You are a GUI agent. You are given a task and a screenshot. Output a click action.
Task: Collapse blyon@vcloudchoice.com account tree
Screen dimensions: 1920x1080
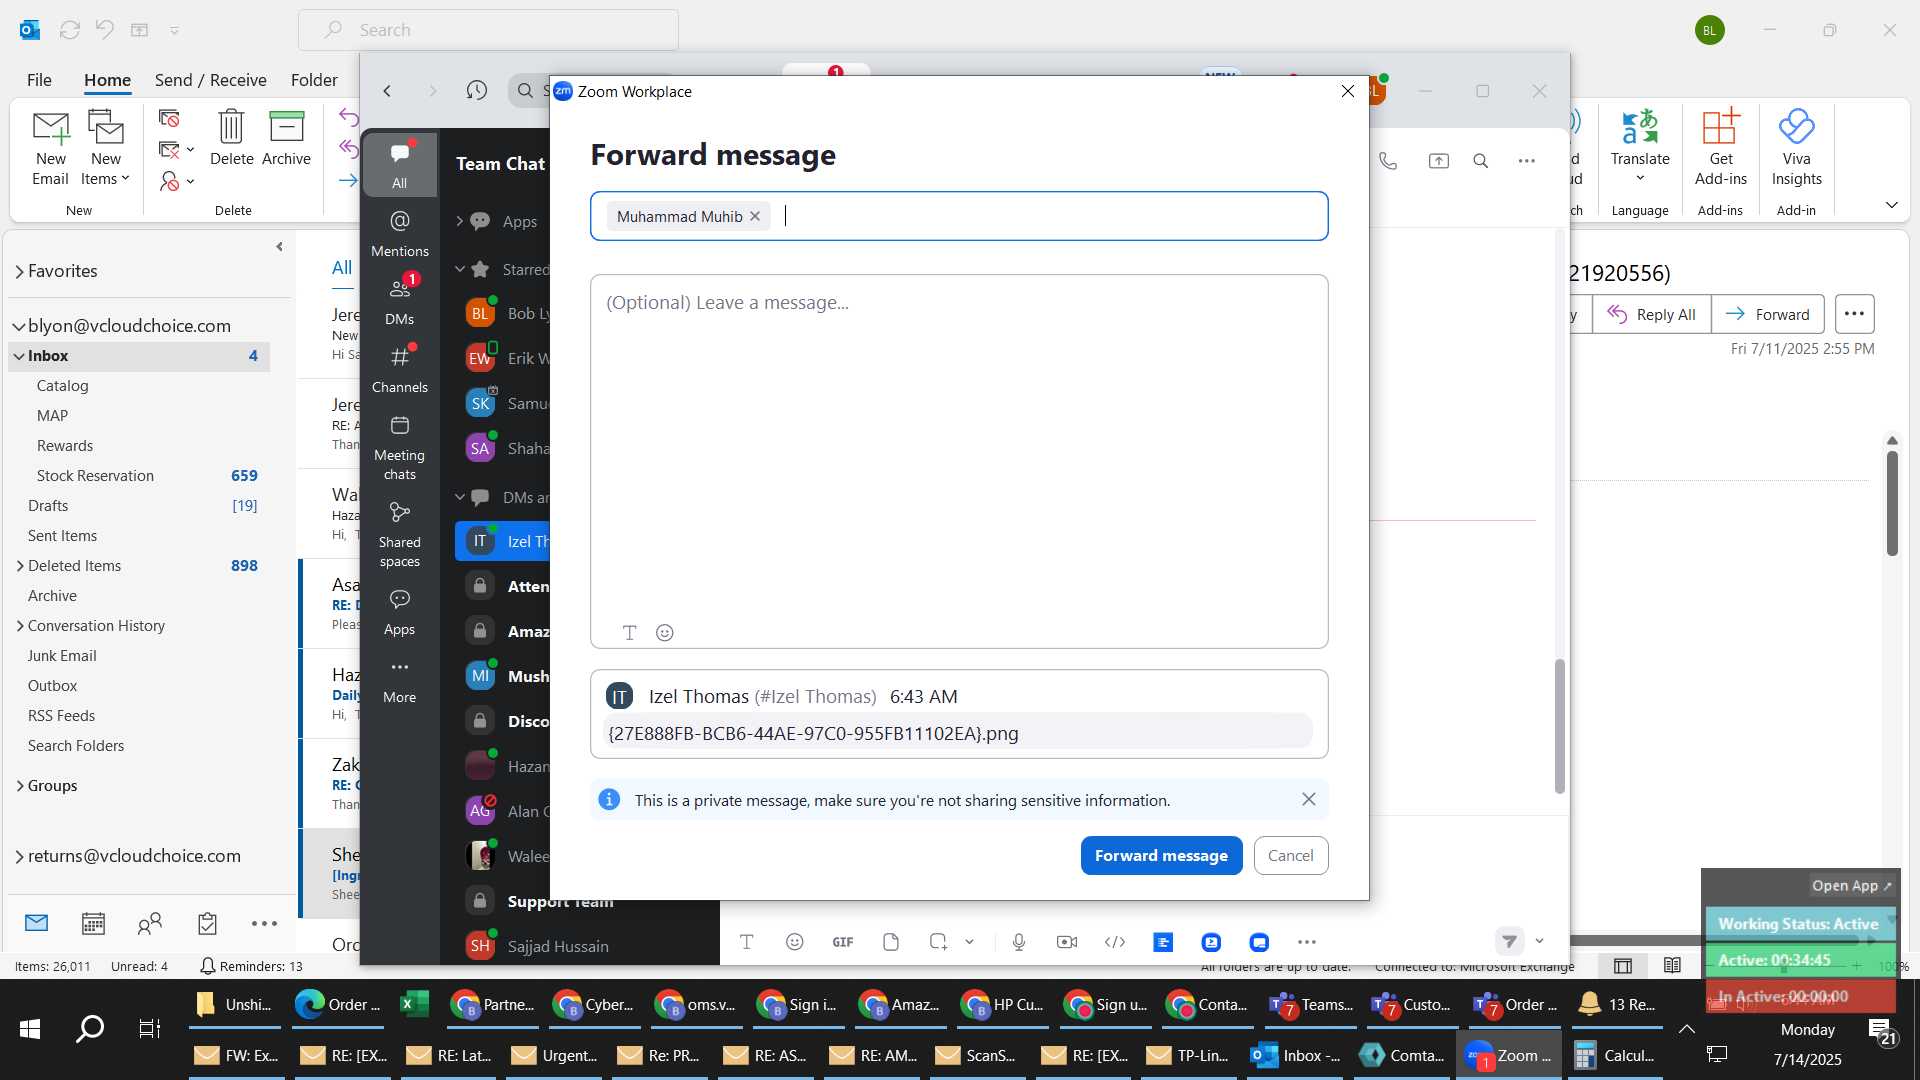pos(19,327)
